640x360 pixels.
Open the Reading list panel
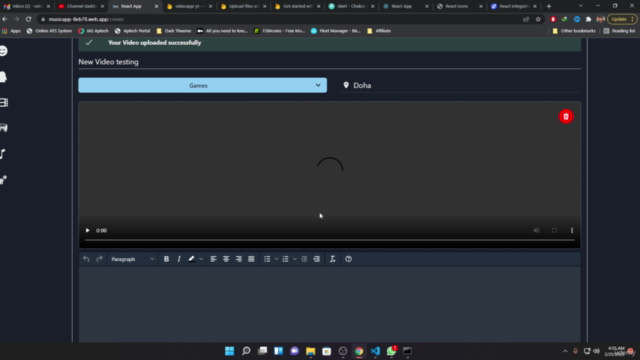(x=619, y=31)
